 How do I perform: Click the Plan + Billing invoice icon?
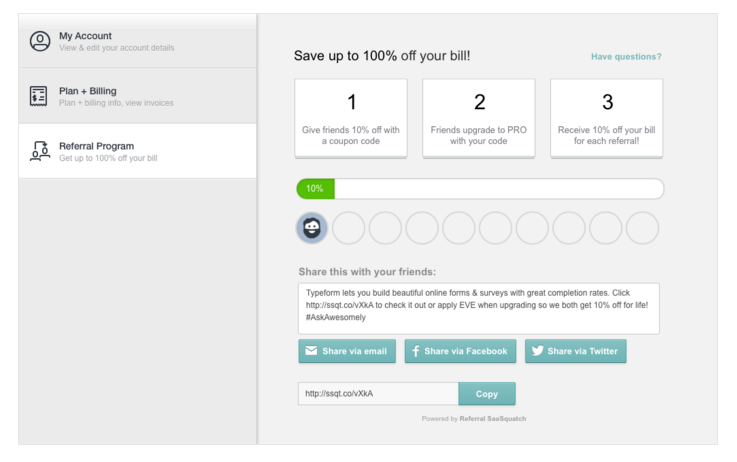click(x=38, y=96)
